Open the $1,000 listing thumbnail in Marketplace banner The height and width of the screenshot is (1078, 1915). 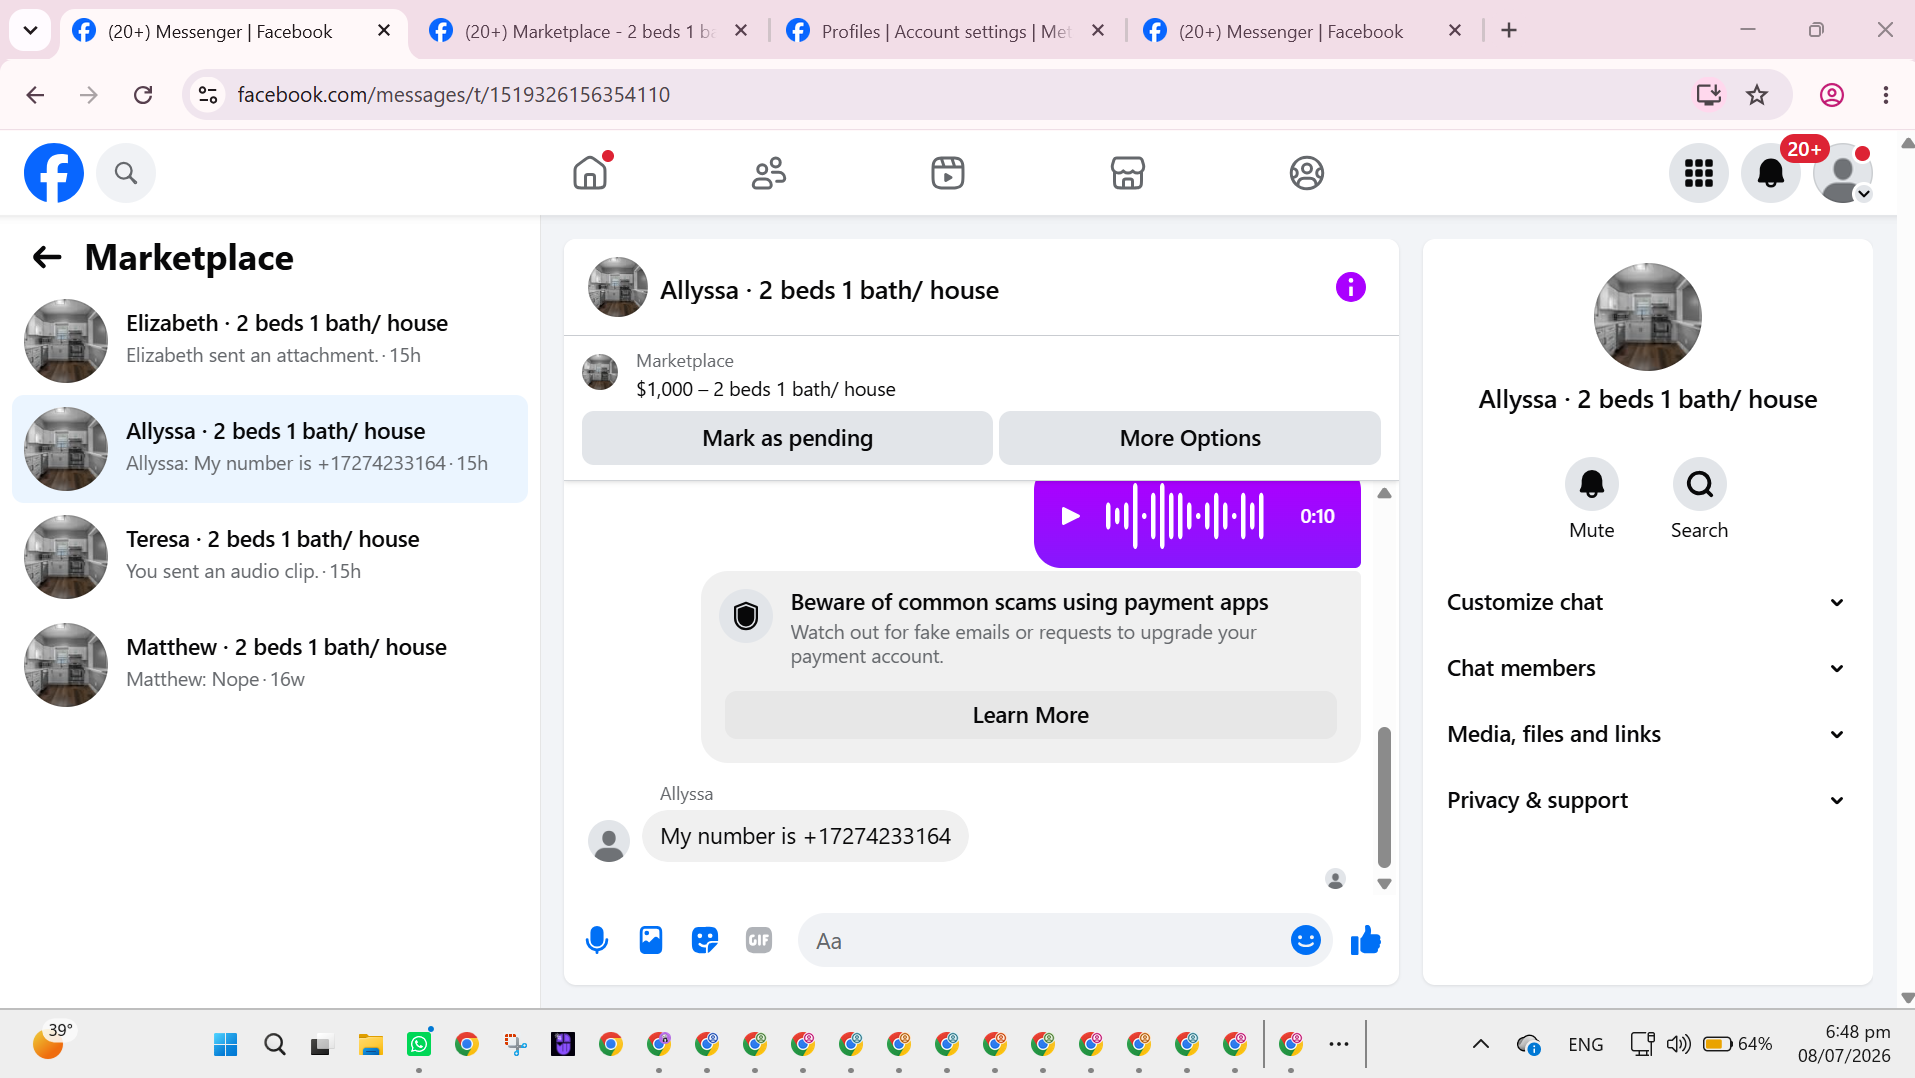[600, 372]
